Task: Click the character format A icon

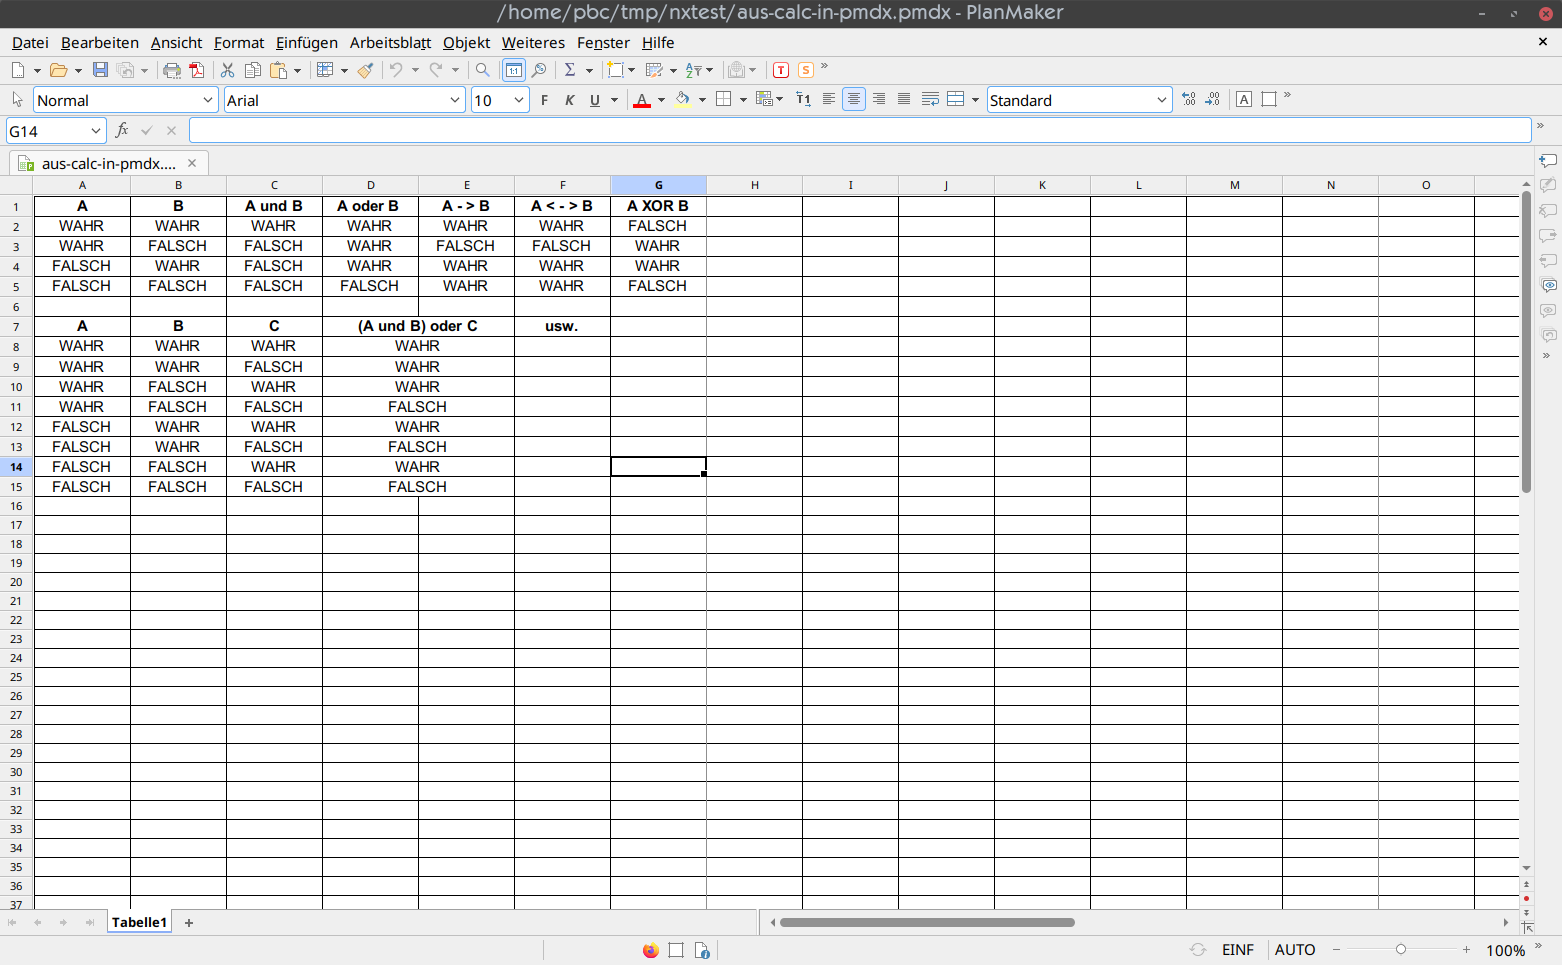Action: (x=1244, y=100)
